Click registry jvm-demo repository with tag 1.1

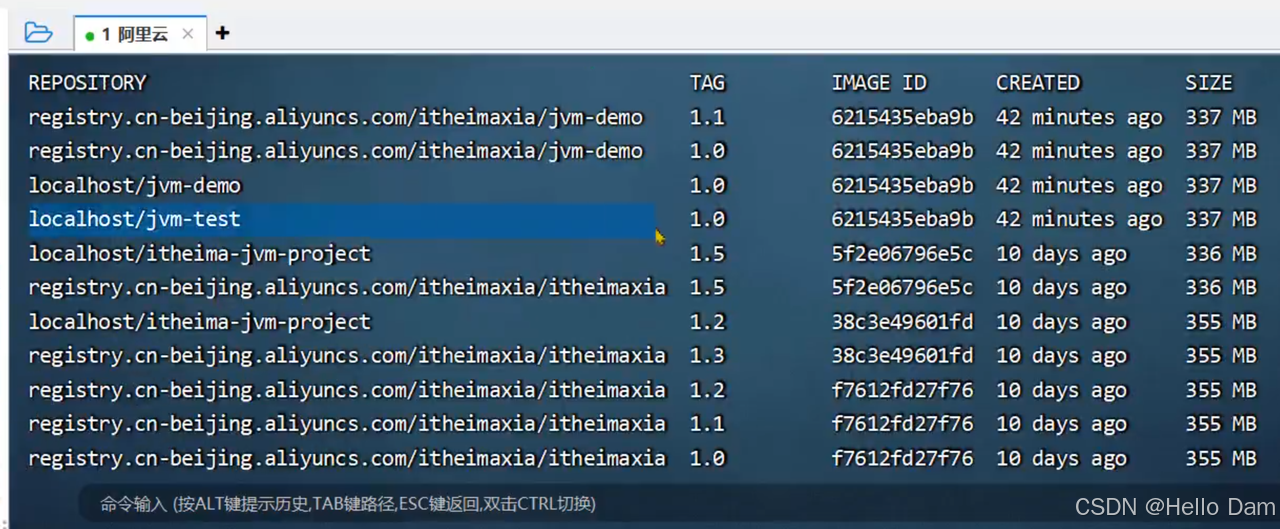pyautogui.click(x=335, y=117)
